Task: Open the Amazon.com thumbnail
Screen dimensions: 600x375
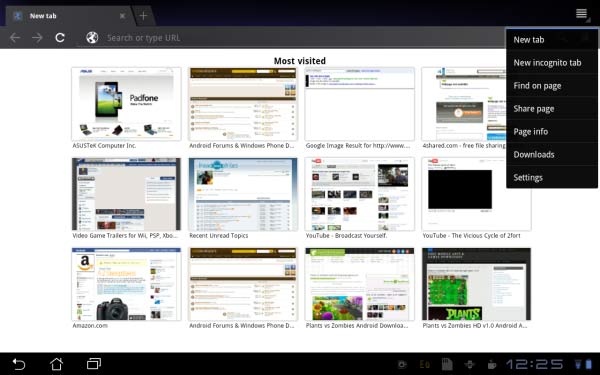Action: point(126,284)
